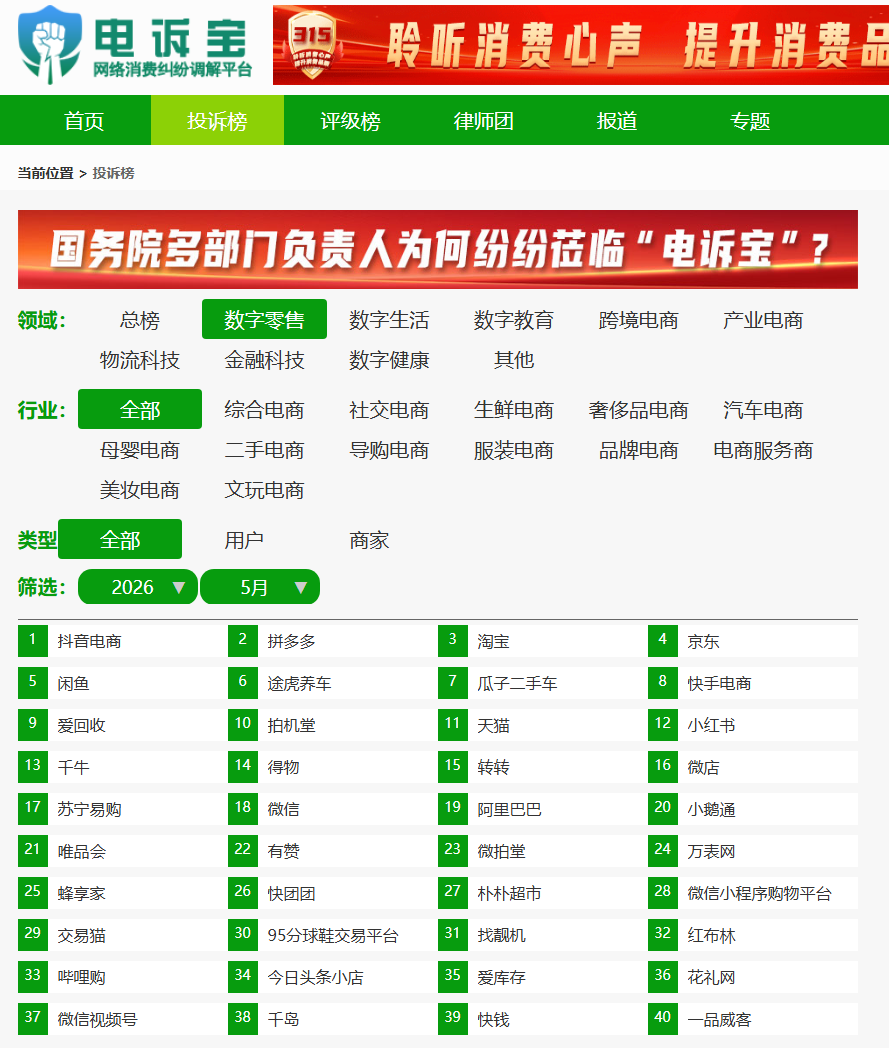889x1048 pixels.
Task: Filter industry by 奢侈品电商
Action: click(x=638, y=410)
